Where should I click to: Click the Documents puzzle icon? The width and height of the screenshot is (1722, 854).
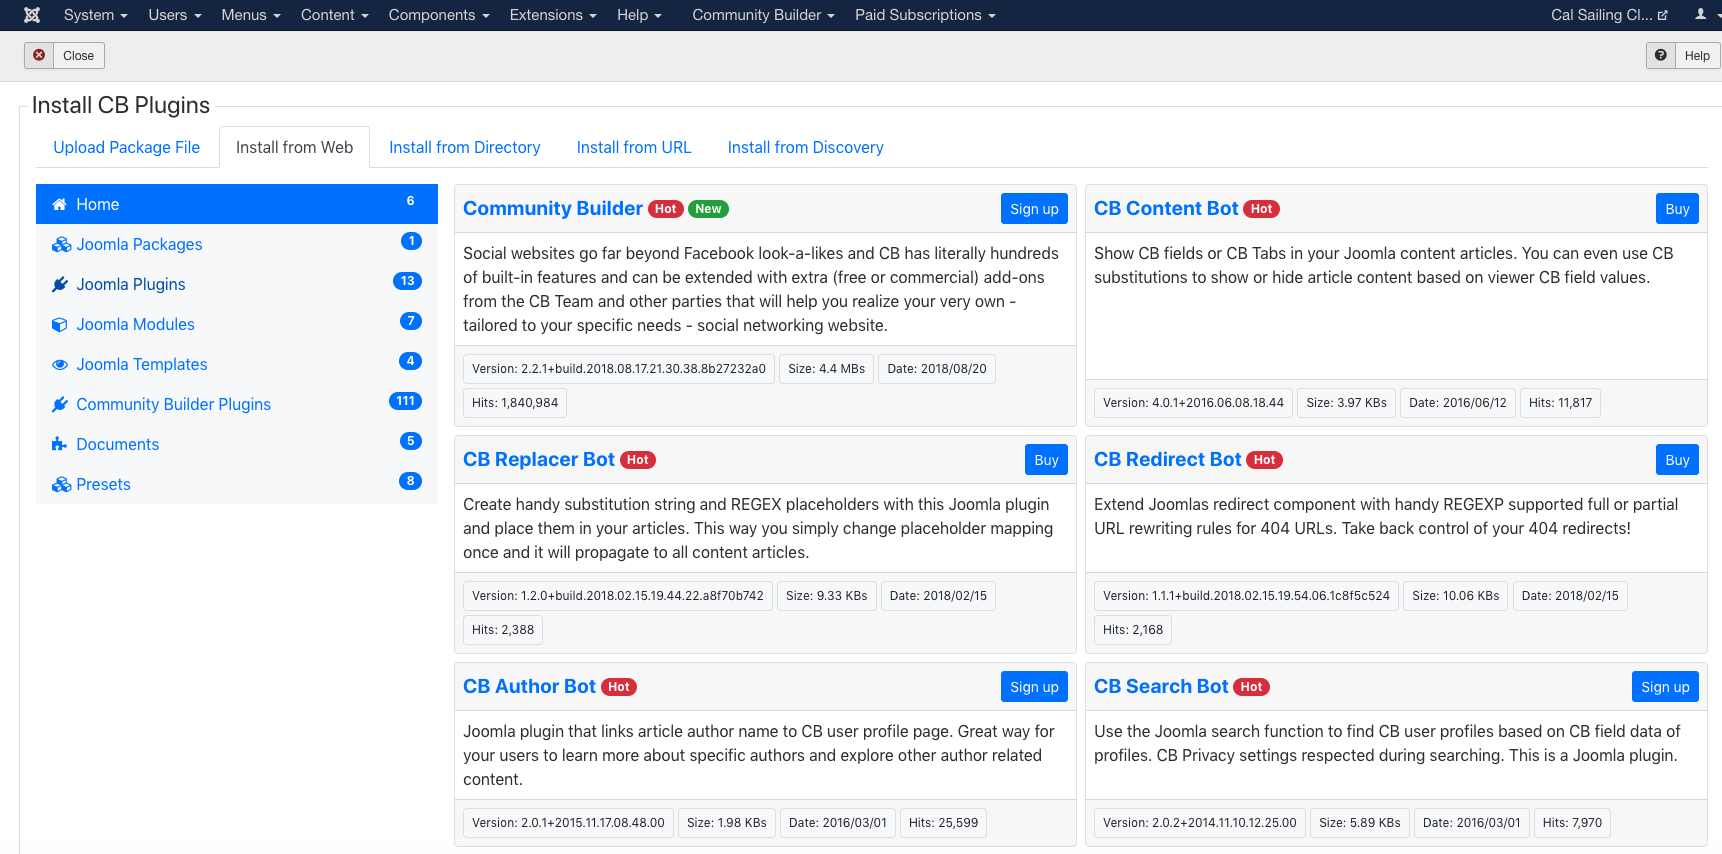[59, 444]
